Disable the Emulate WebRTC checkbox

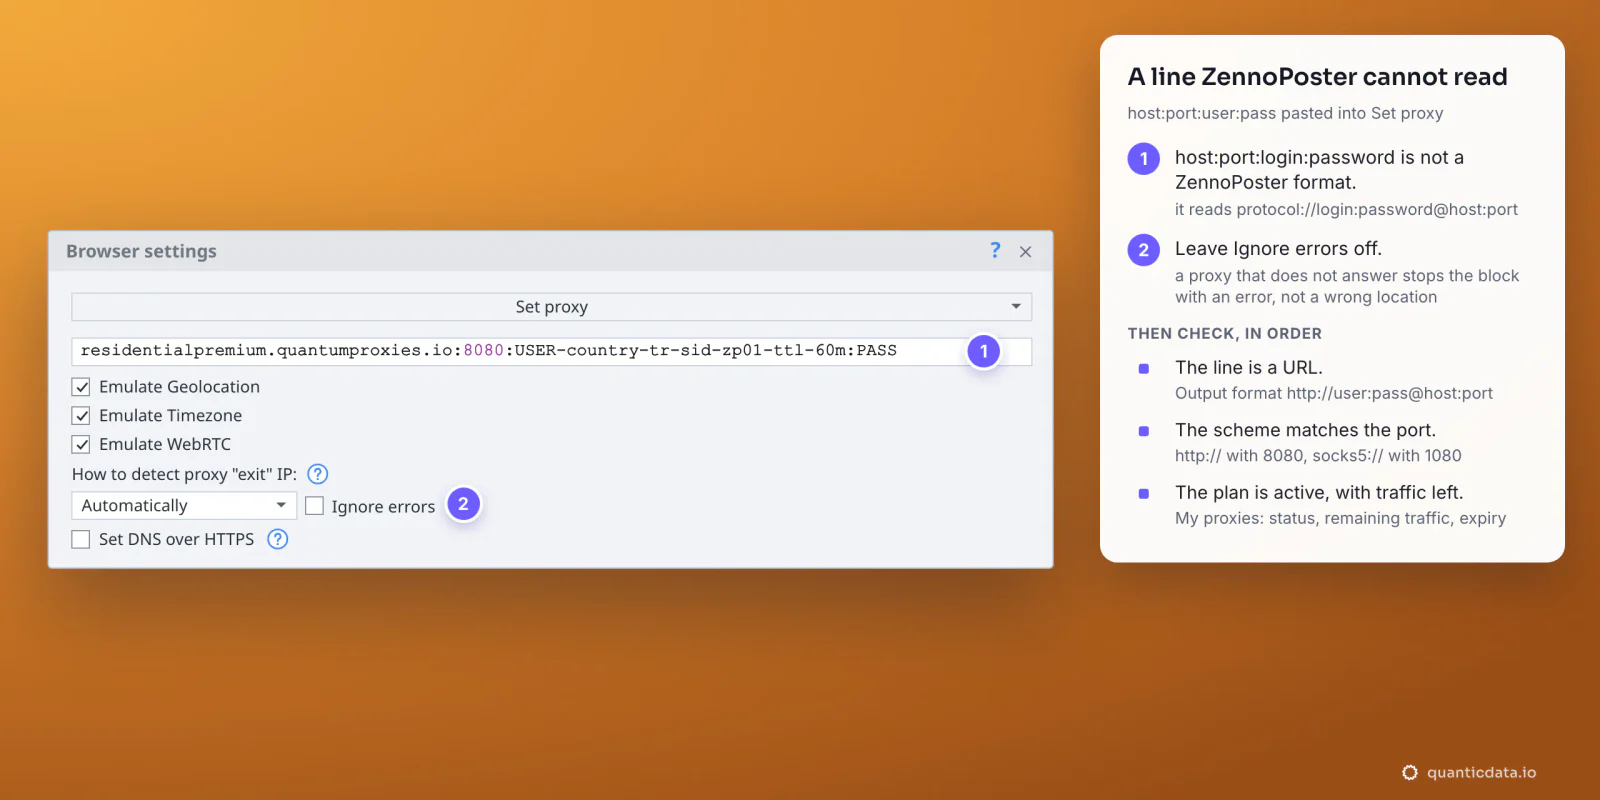(x=81, y=445)
